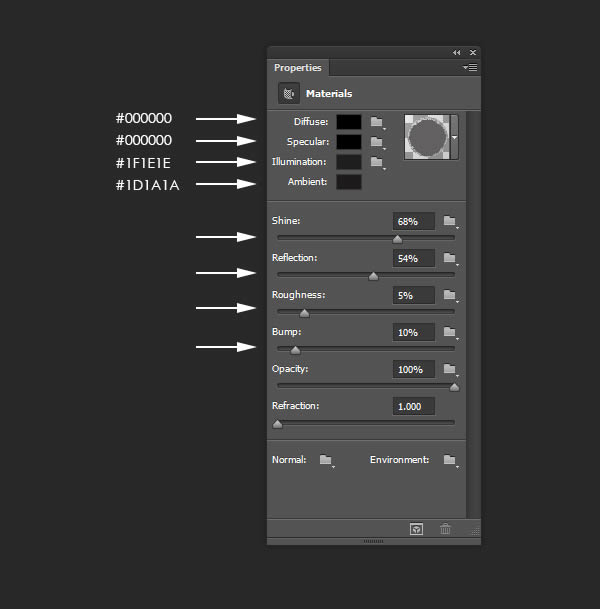The height and width of the screenshot is (609, 600).
Task: Open the Diffuse color swatch
Action: pos(349,122)
